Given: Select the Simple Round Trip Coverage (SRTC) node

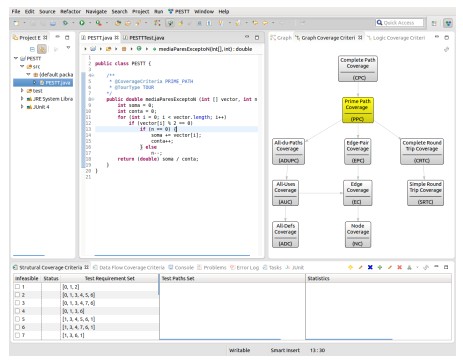Looking at the screenshot, I should [425, 193].
